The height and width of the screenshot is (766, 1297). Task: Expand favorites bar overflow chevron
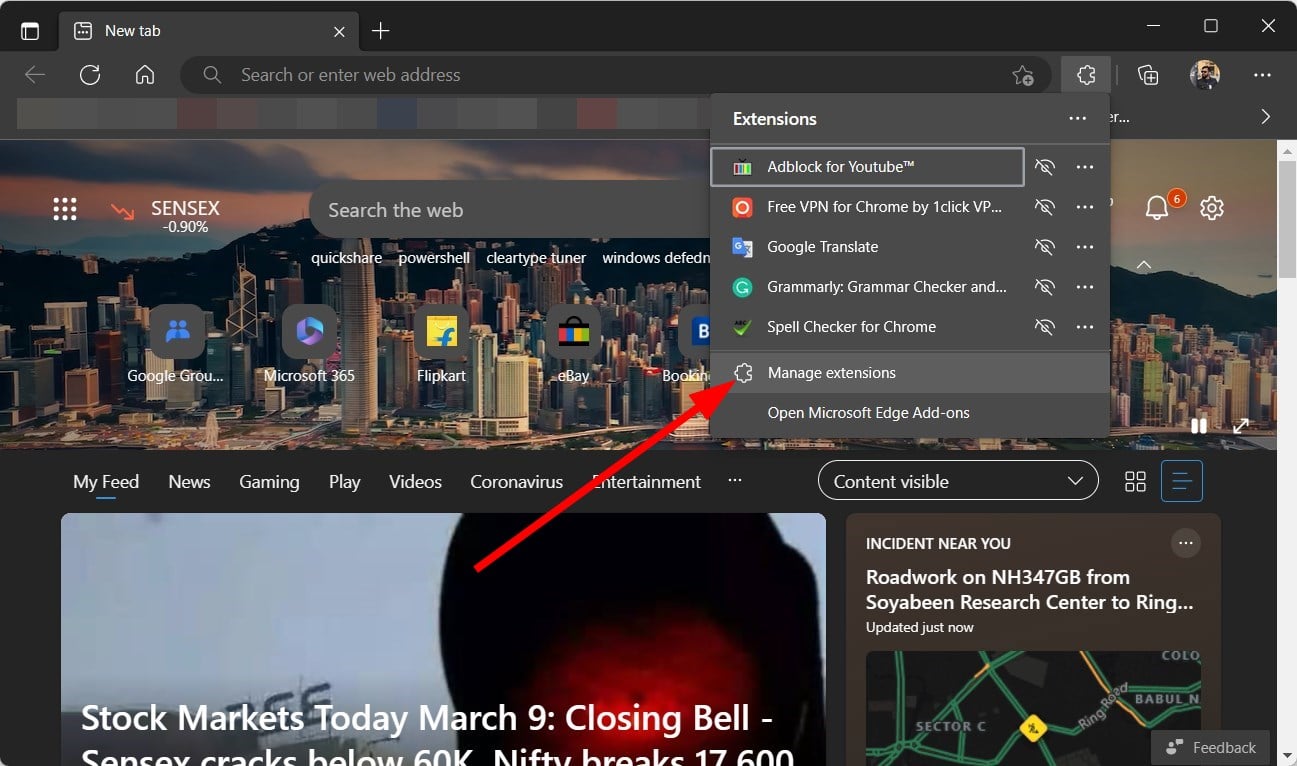pos(1266,117)
